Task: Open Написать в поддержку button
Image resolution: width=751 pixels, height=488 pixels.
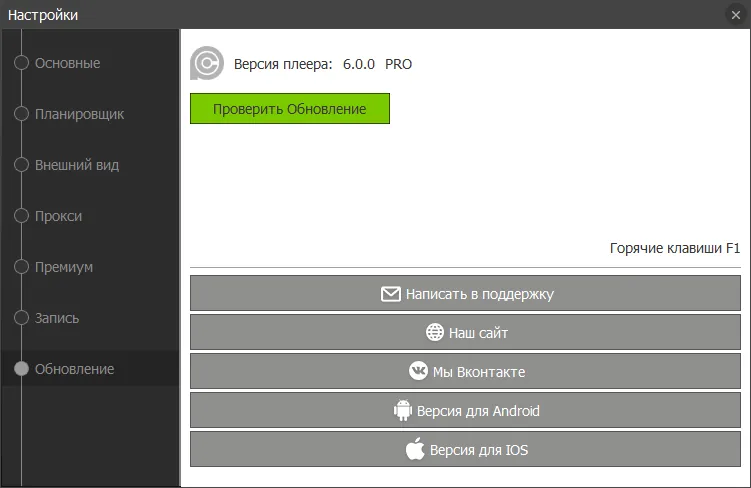Action: click(465, 293)
